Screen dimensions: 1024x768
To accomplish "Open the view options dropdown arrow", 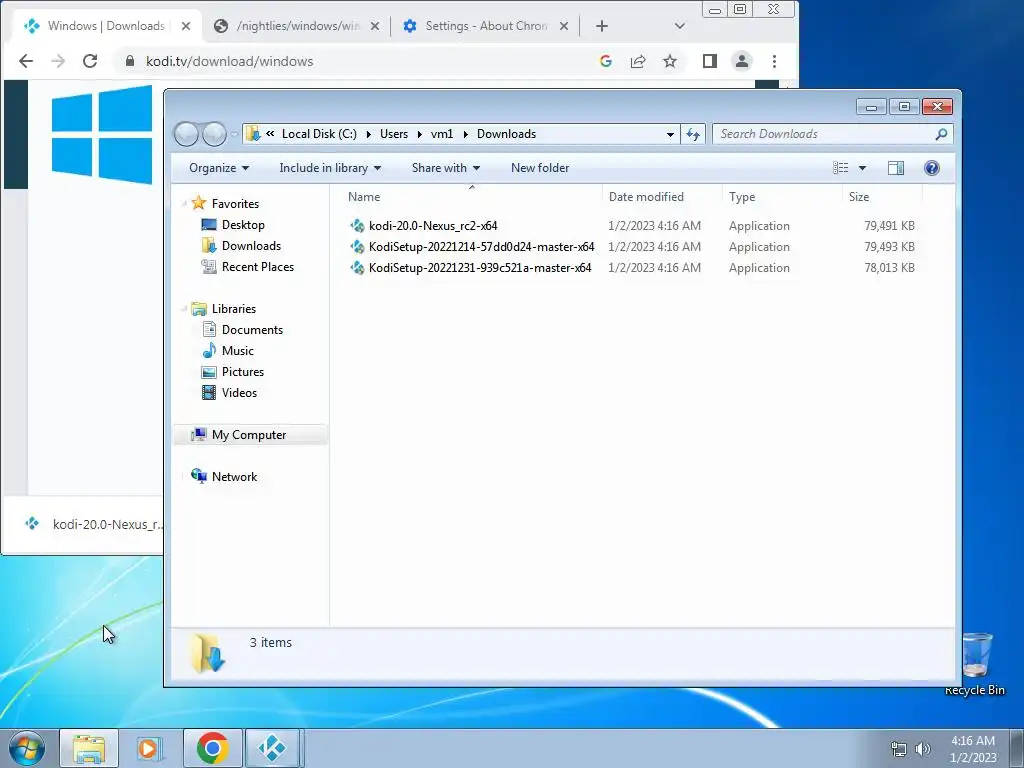I will coord(862,168).
